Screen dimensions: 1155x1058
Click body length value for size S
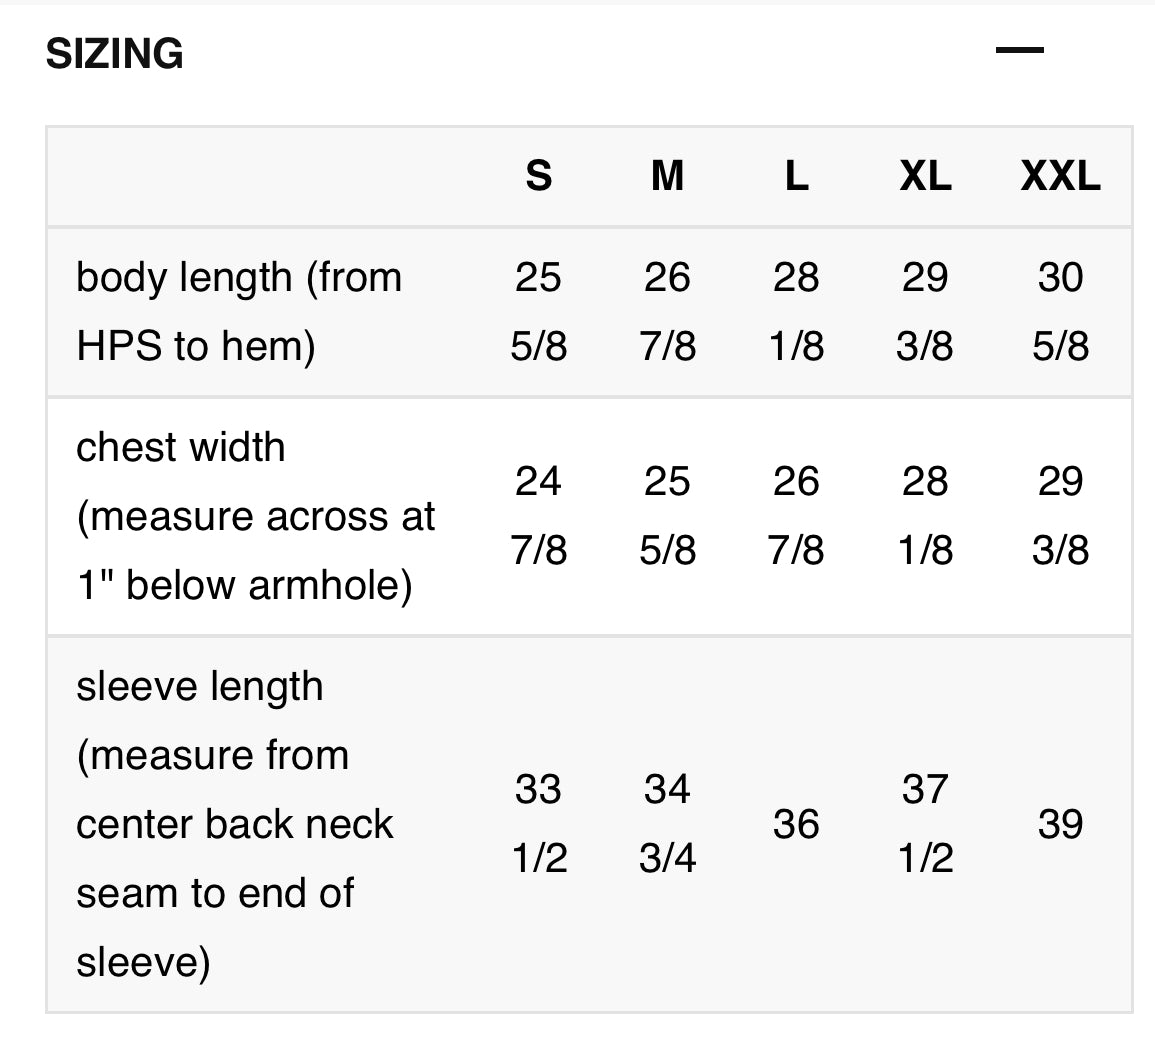[539, 312]
